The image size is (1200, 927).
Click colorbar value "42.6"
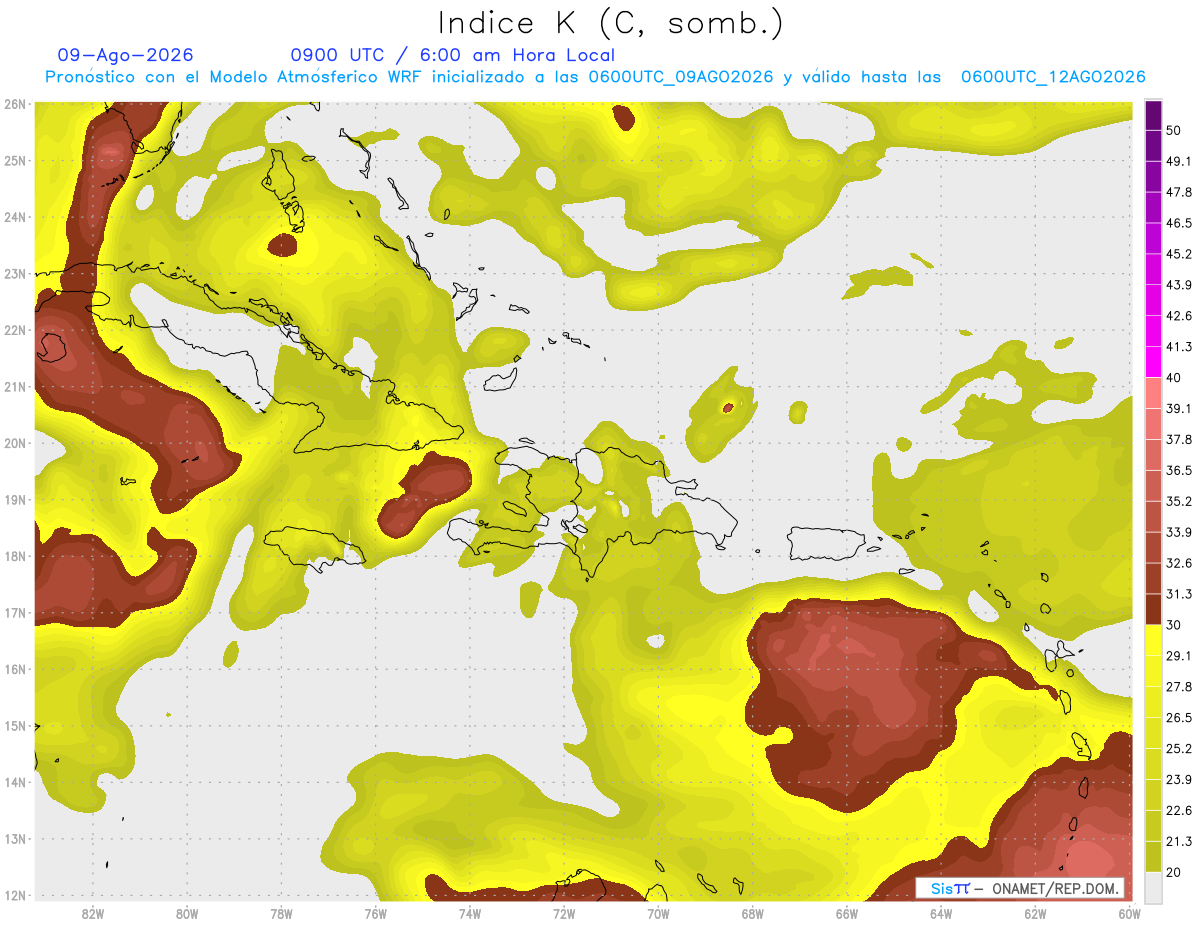pyautogui.click(x=1179, y=315)
